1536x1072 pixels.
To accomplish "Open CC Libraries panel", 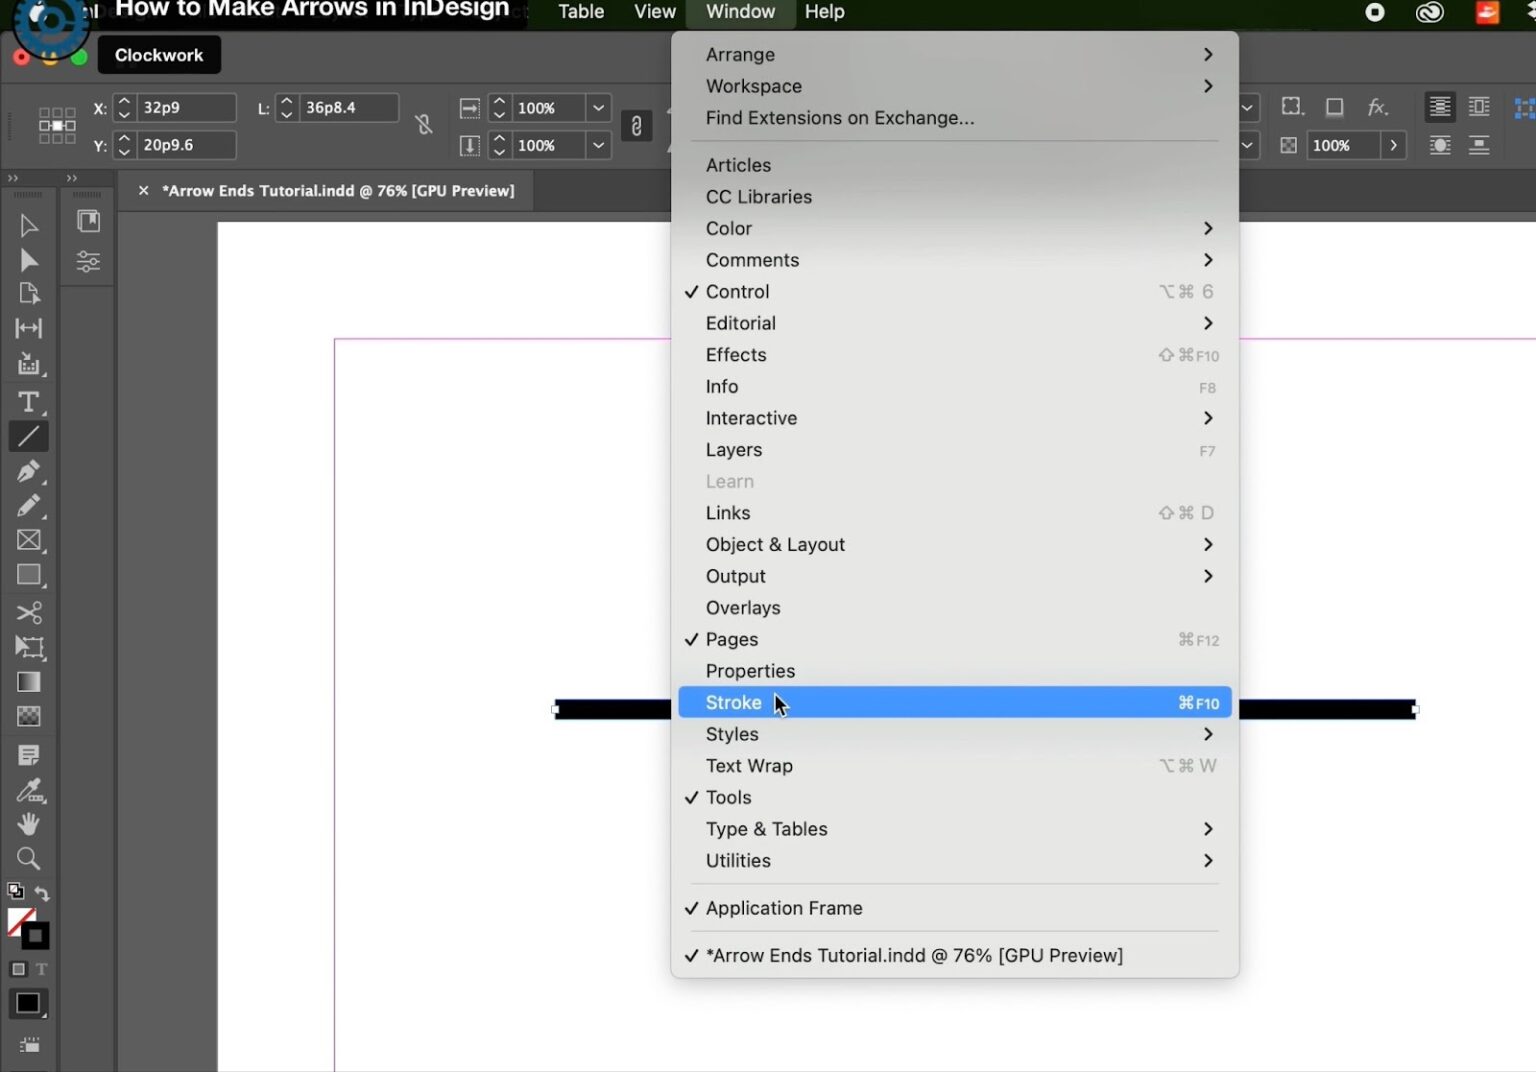I will [x=955, y=197].
